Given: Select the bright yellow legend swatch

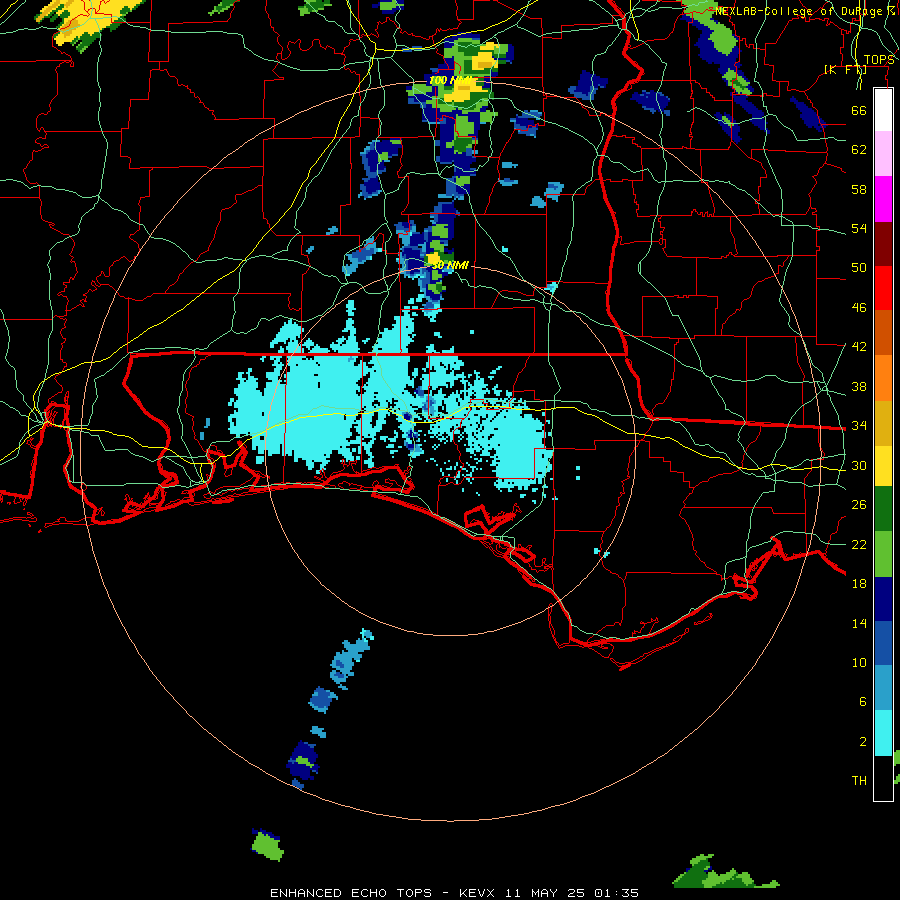Looking at the screenshot, I should [883, 465].
